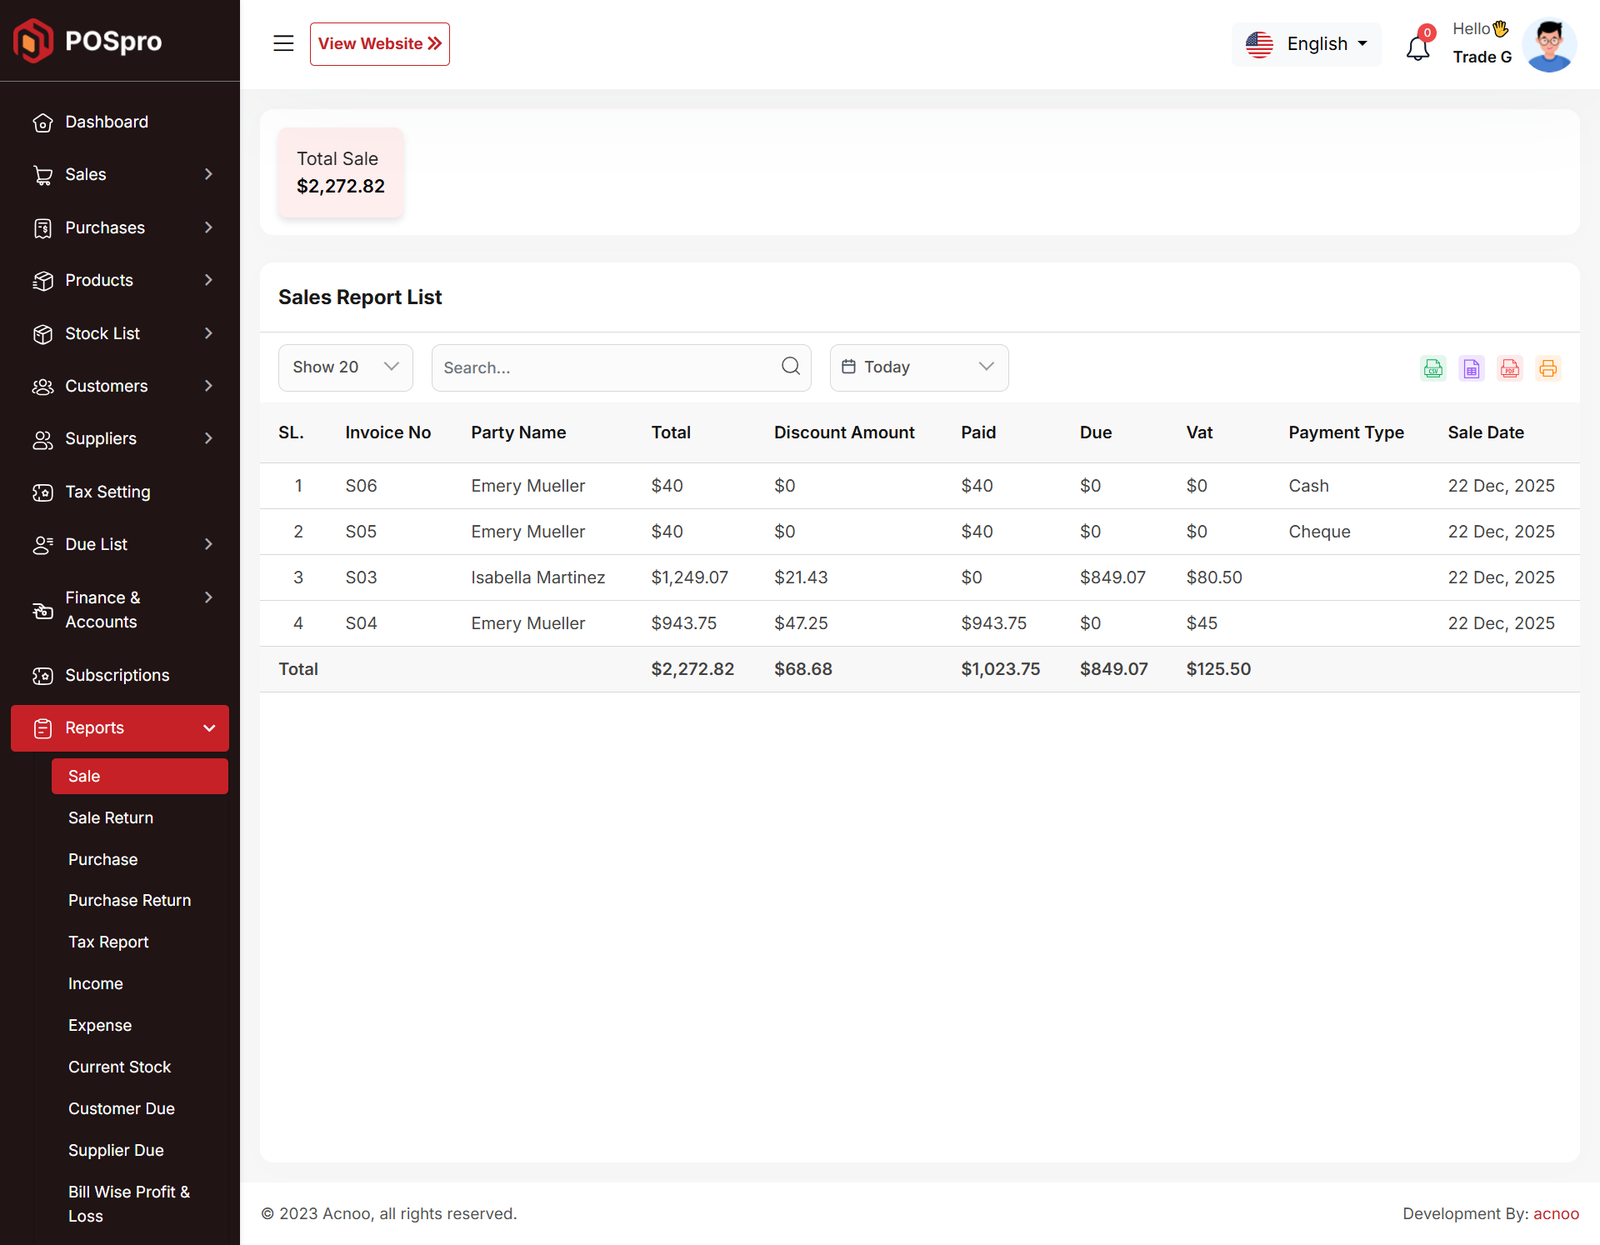Click the View Website button
The image size is (1600, 1245).
(x=379, y=44)
